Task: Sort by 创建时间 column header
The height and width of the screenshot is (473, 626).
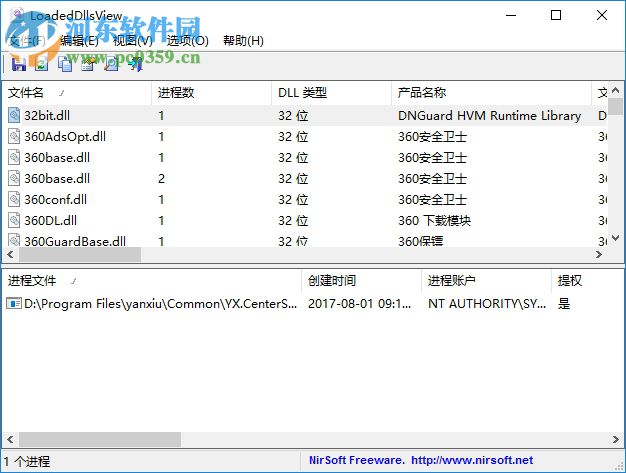Action: [x=362, y=281]
